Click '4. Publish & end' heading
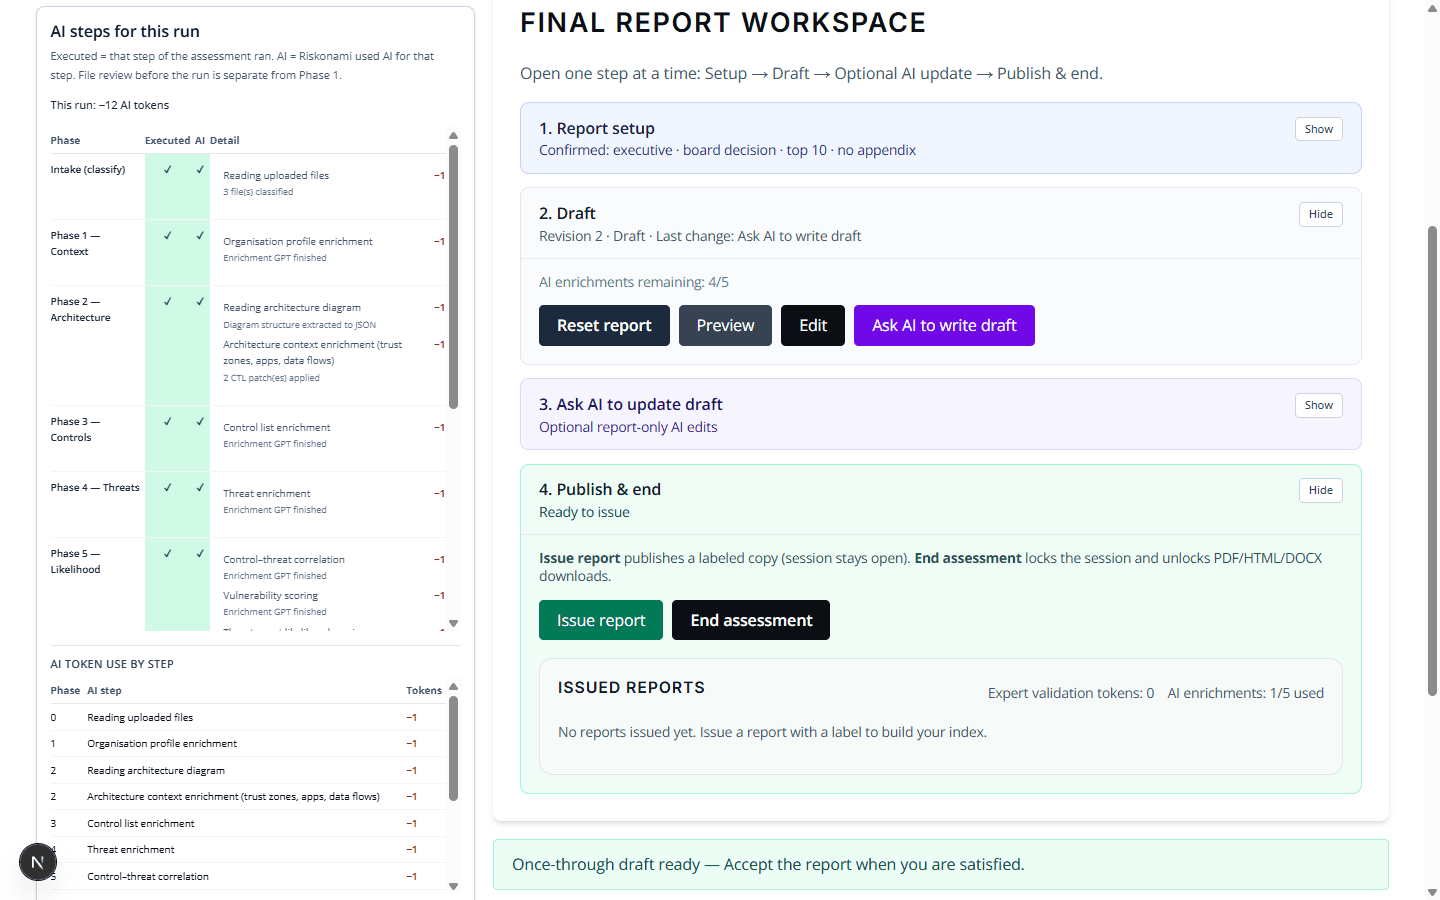The height and width of the screenshot is (900, 1440). pyautogui.click(x=600, y=490)
